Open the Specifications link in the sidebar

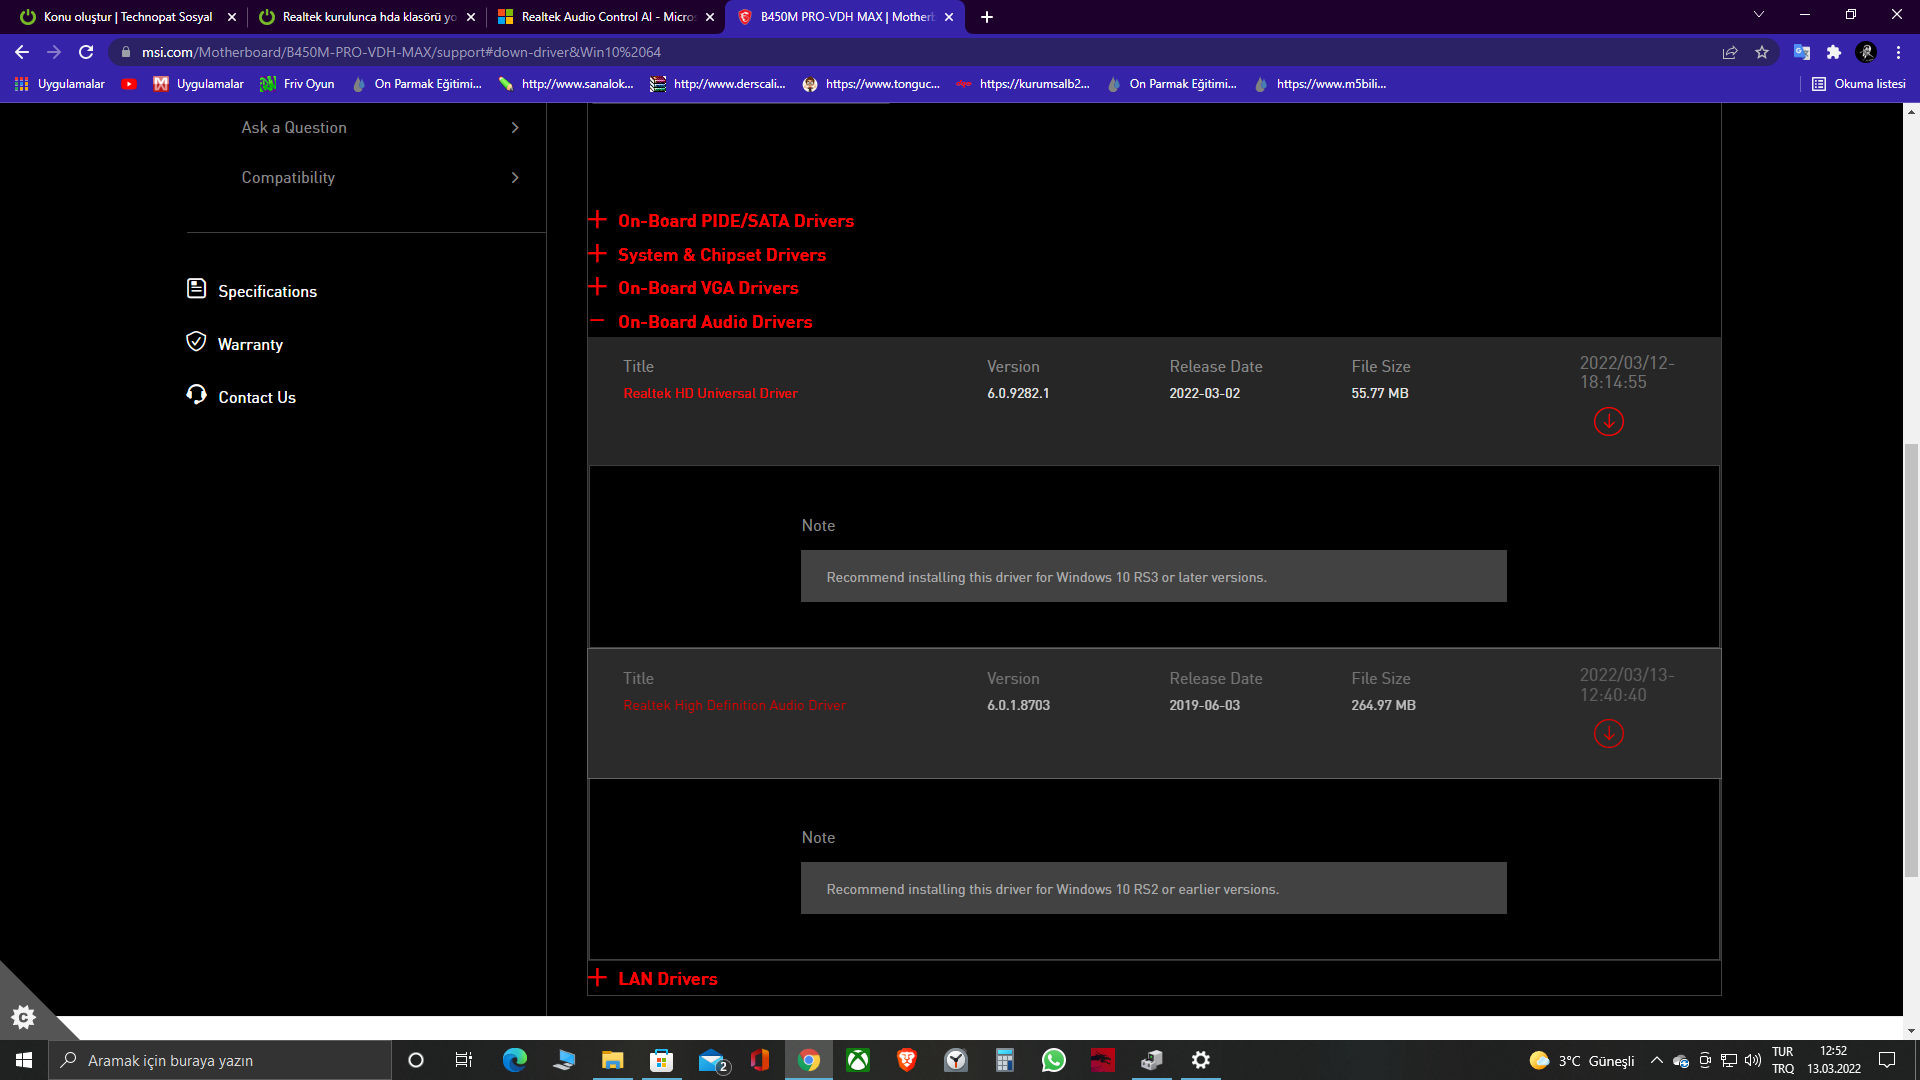tap(267, 291)
